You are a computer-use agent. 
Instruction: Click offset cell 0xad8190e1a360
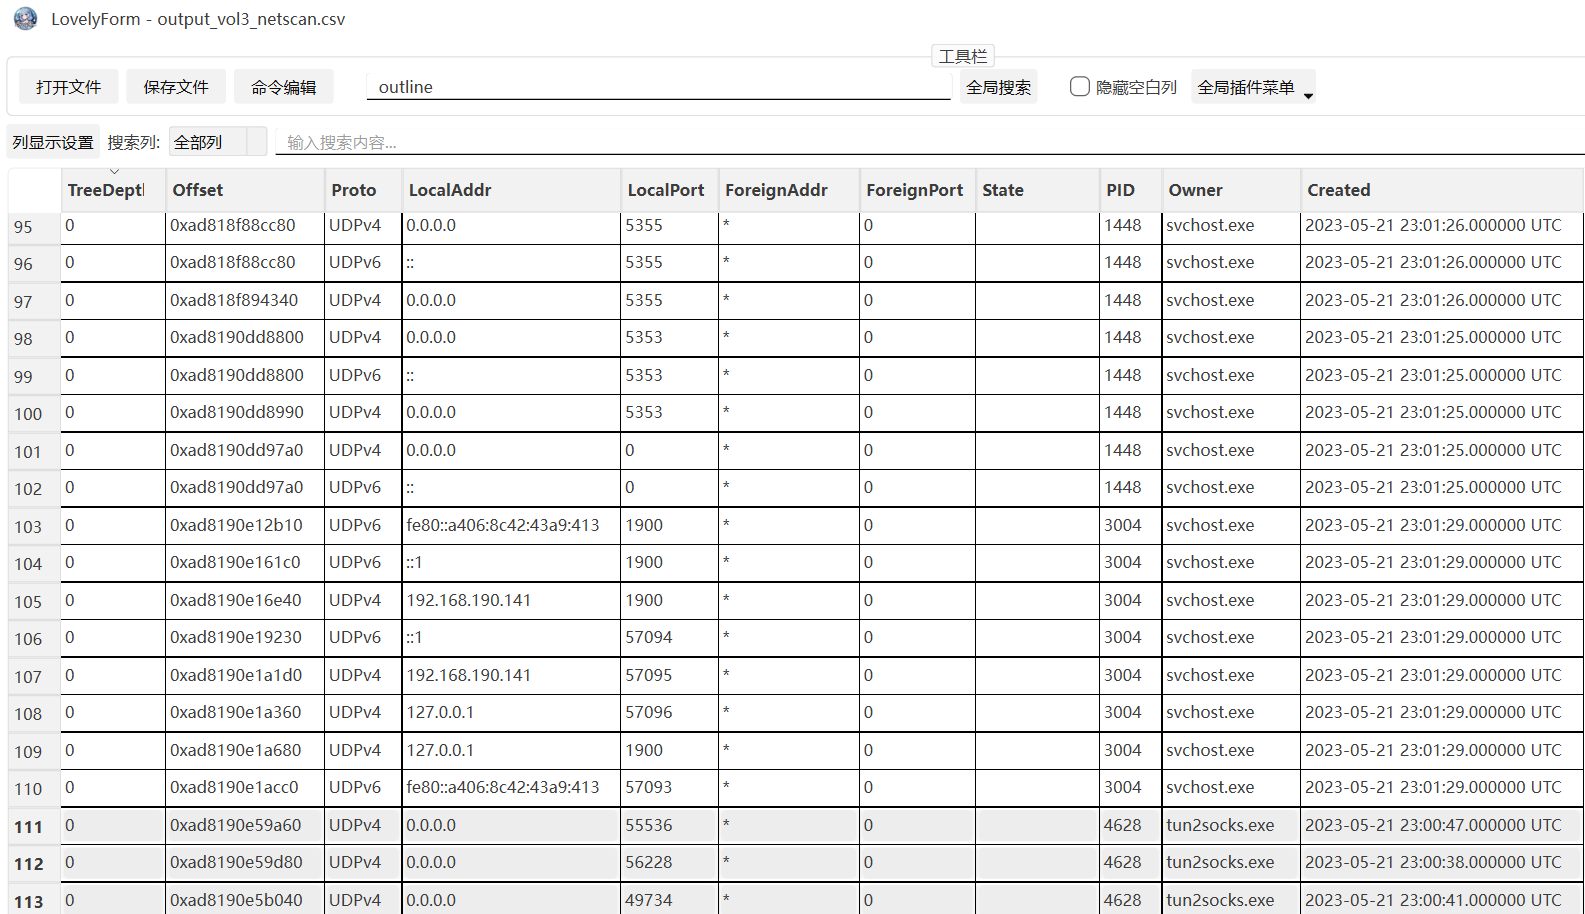click(x=245, y=712)
